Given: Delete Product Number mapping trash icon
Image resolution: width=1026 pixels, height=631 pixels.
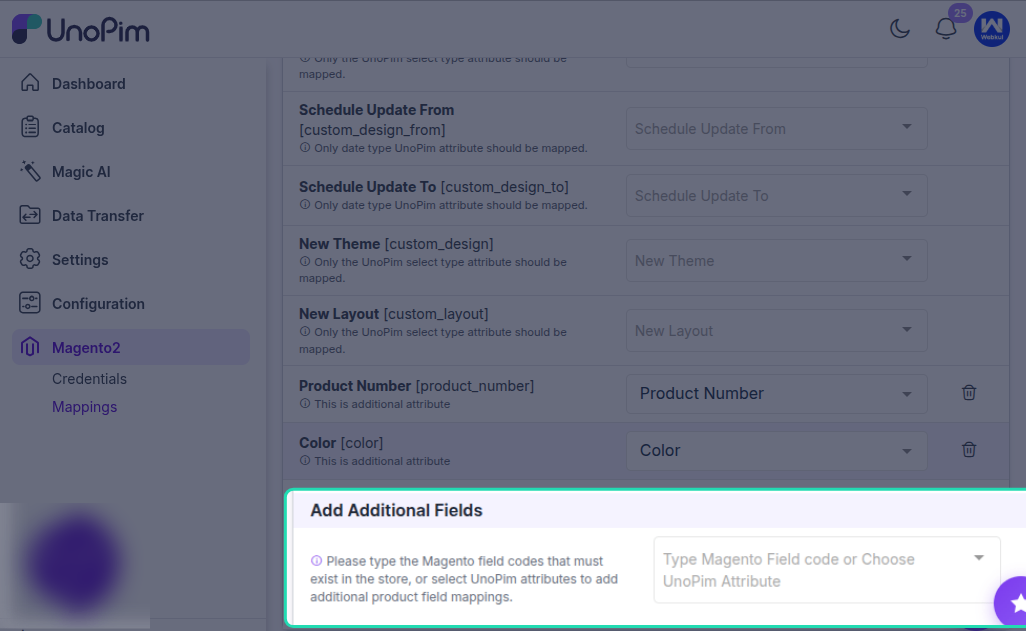Looking at the screenshot, I should pyautogui.click(x=969, y=393).
